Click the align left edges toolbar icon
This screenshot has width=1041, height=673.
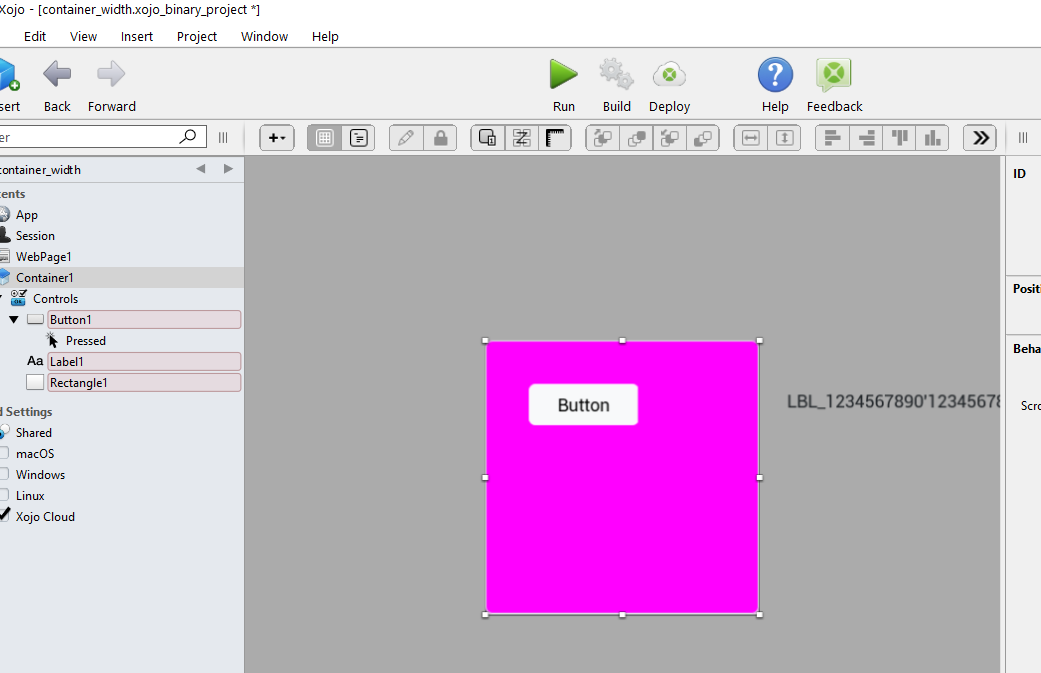[x=831, y=137]
